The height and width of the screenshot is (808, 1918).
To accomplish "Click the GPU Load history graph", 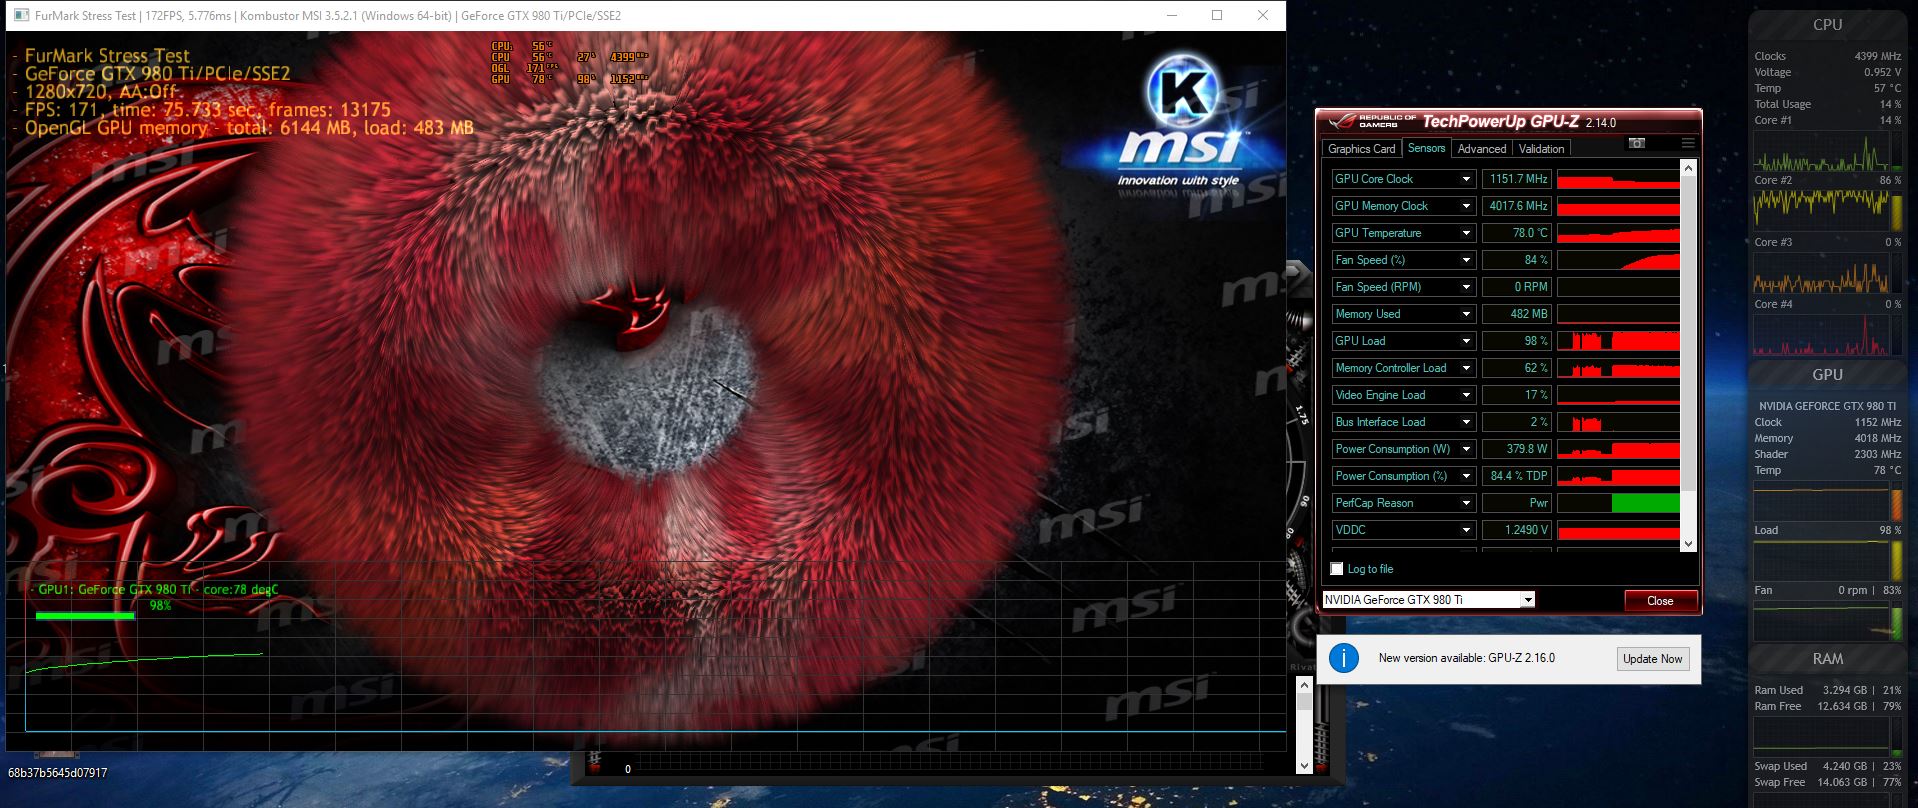I will click(x=1618, y=341).
